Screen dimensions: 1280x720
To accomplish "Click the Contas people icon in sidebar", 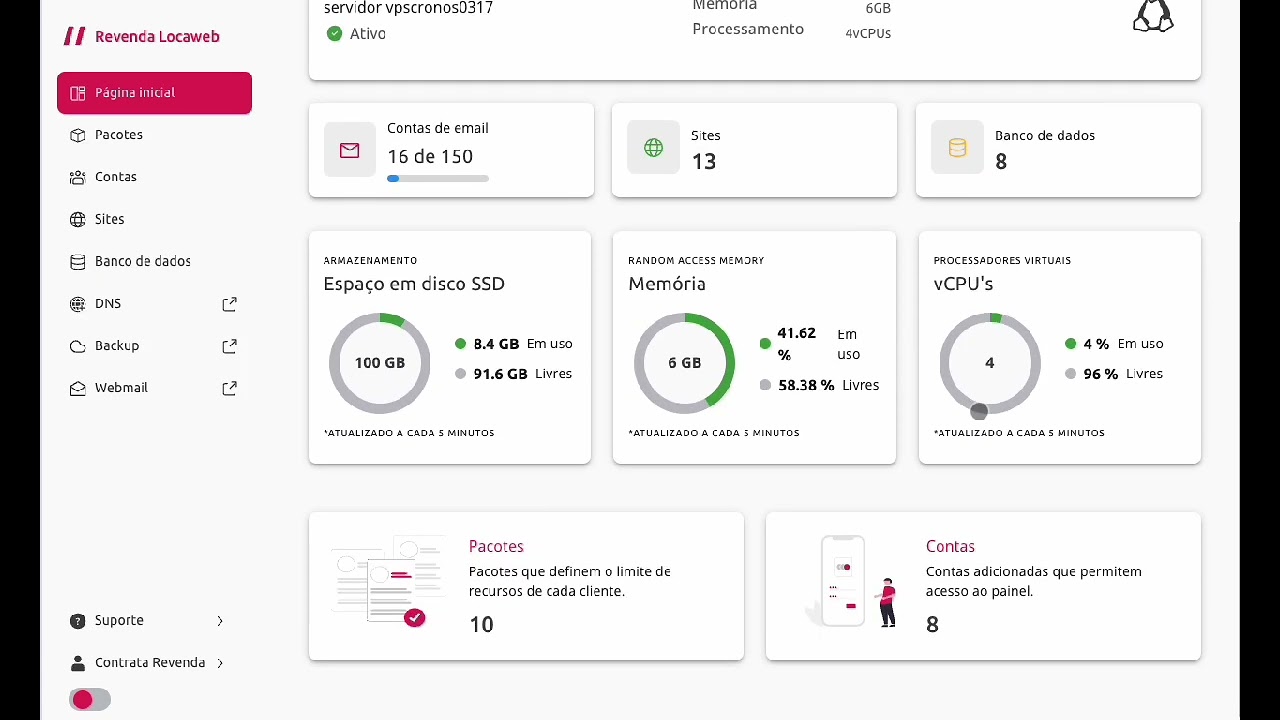I will (x=77, y=177).
